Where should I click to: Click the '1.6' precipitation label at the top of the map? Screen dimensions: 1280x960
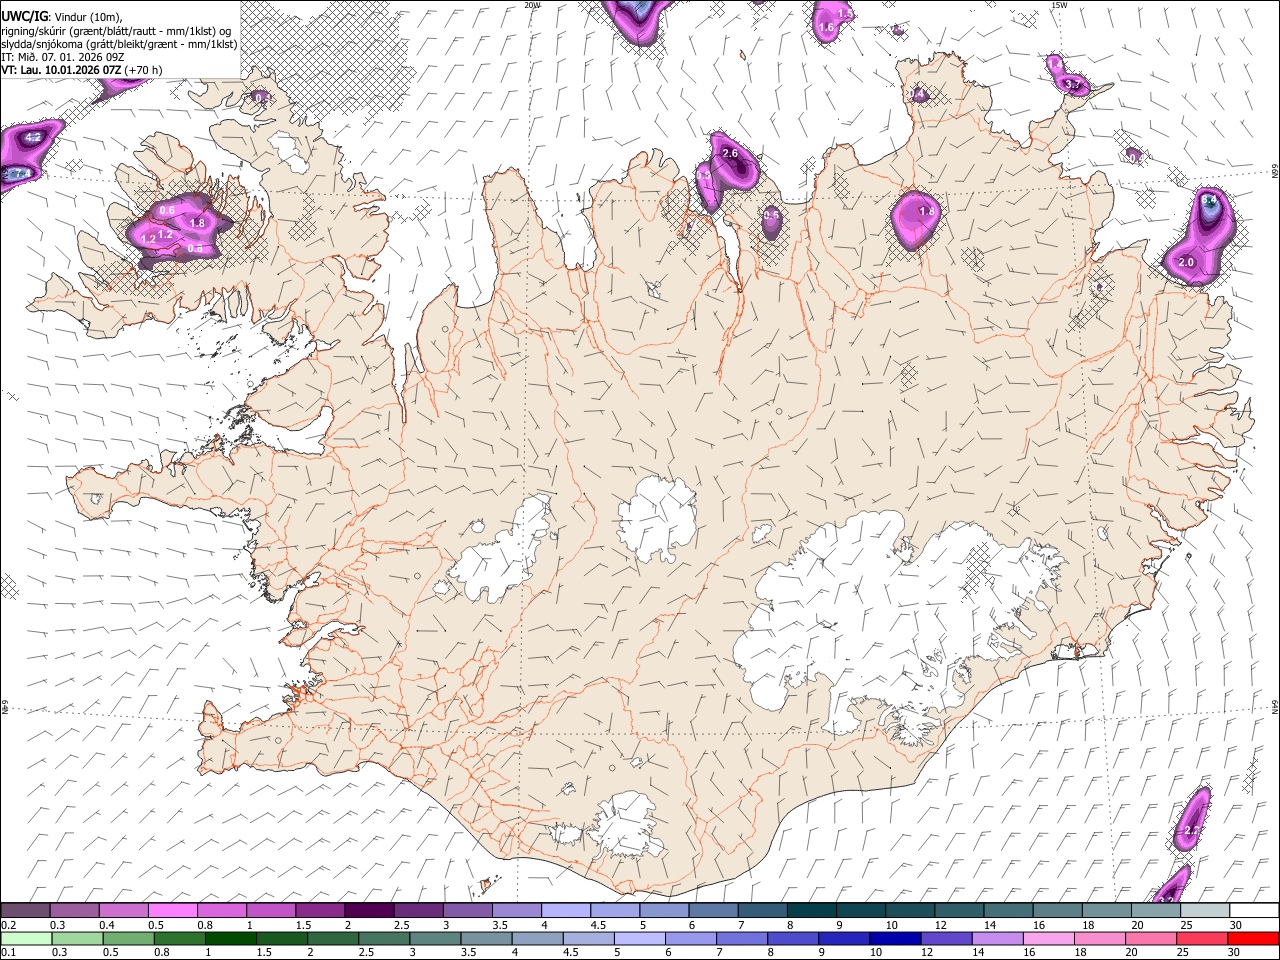point(826,28)
